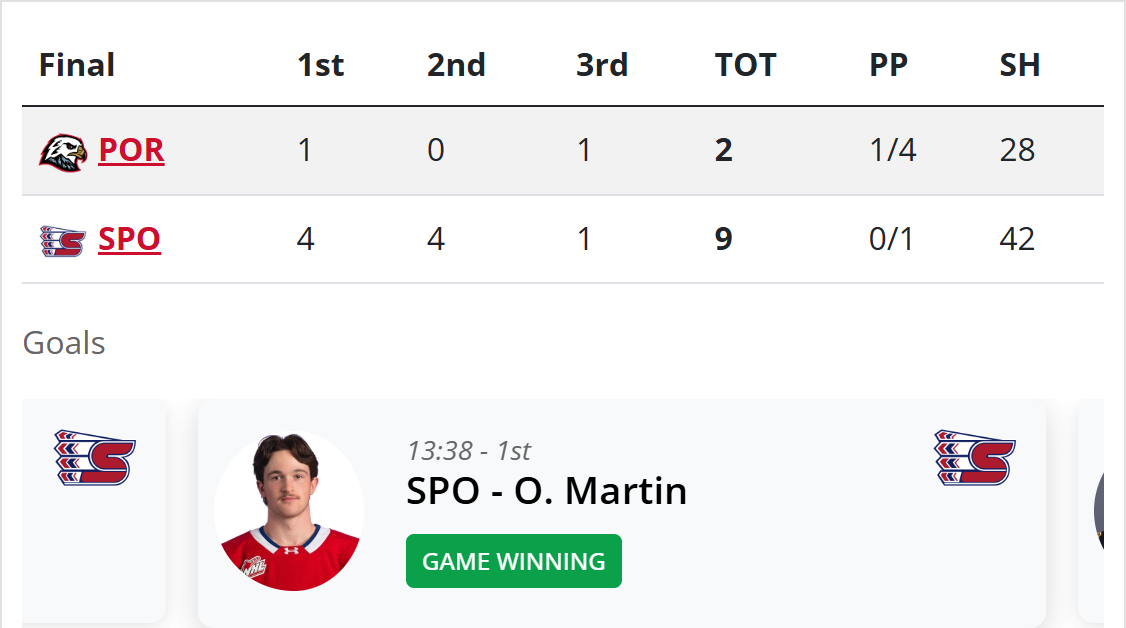The height and width of the screenshot is (628, 1126).
Task: Click the Final header label
Action: point(77,65)
